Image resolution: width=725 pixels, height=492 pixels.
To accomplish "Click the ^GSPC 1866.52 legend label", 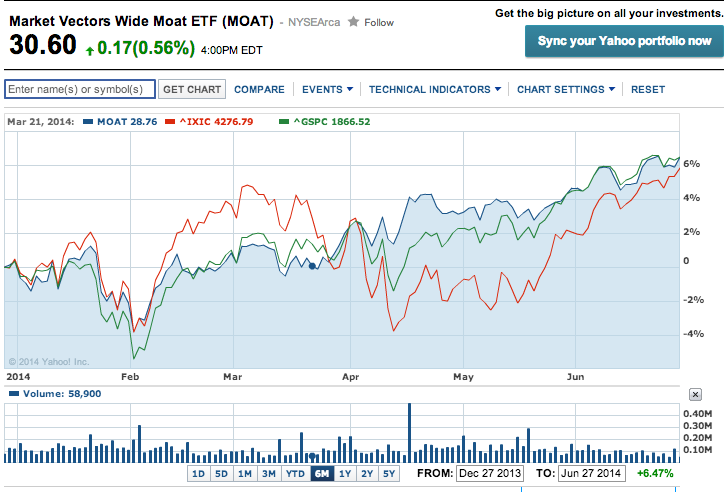I will coord(332,122).
